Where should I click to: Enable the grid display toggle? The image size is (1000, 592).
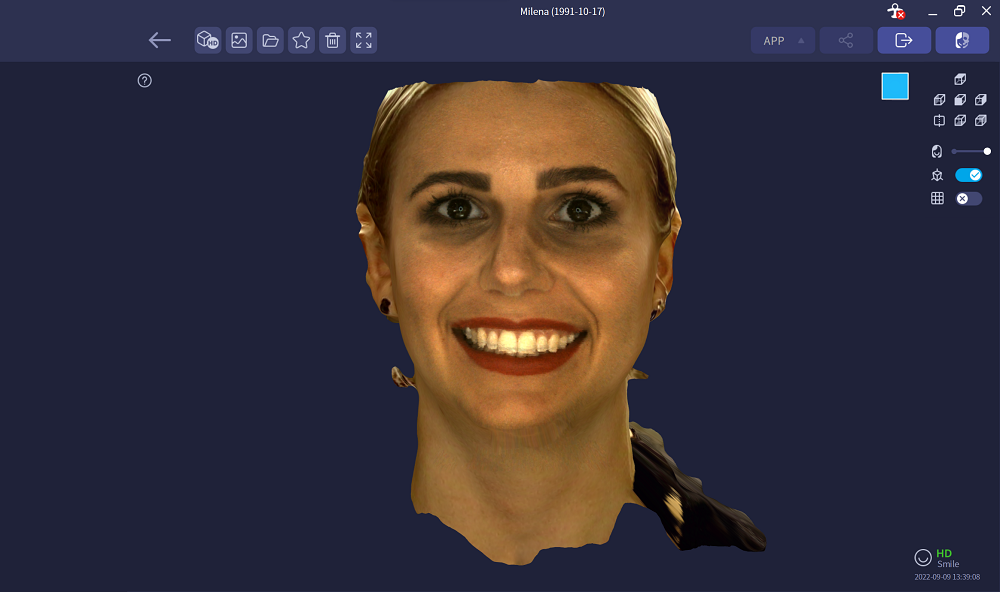pyautogui.click(x=968, y=198)
